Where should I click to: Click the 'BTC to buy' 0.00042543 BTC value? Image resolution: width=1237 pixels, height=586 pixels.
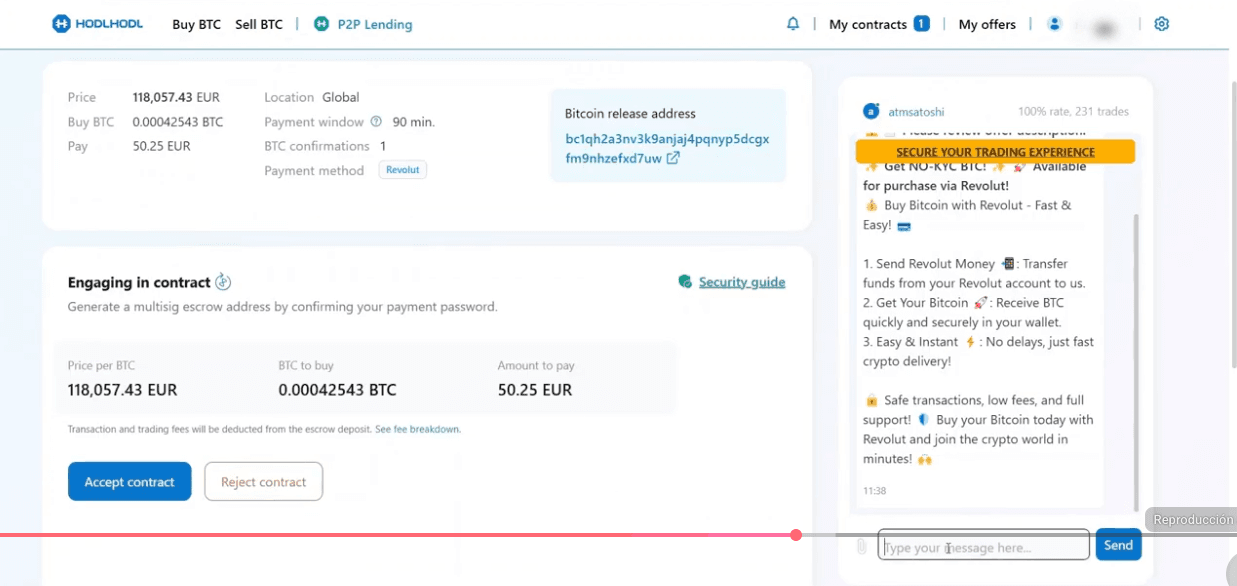(337, 390)
